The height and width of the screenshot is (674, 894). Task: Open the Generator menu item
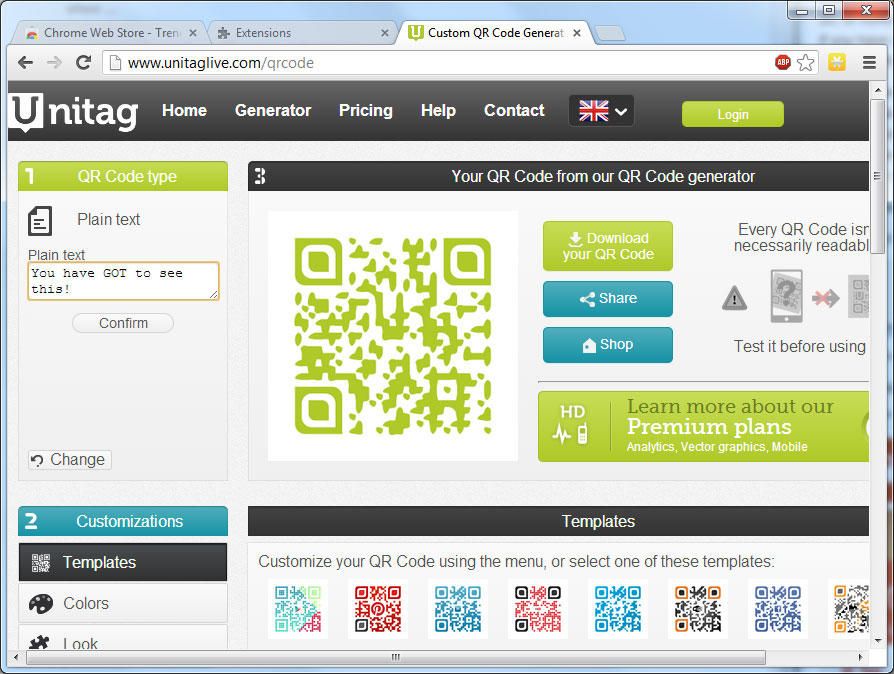pos(273,111)
